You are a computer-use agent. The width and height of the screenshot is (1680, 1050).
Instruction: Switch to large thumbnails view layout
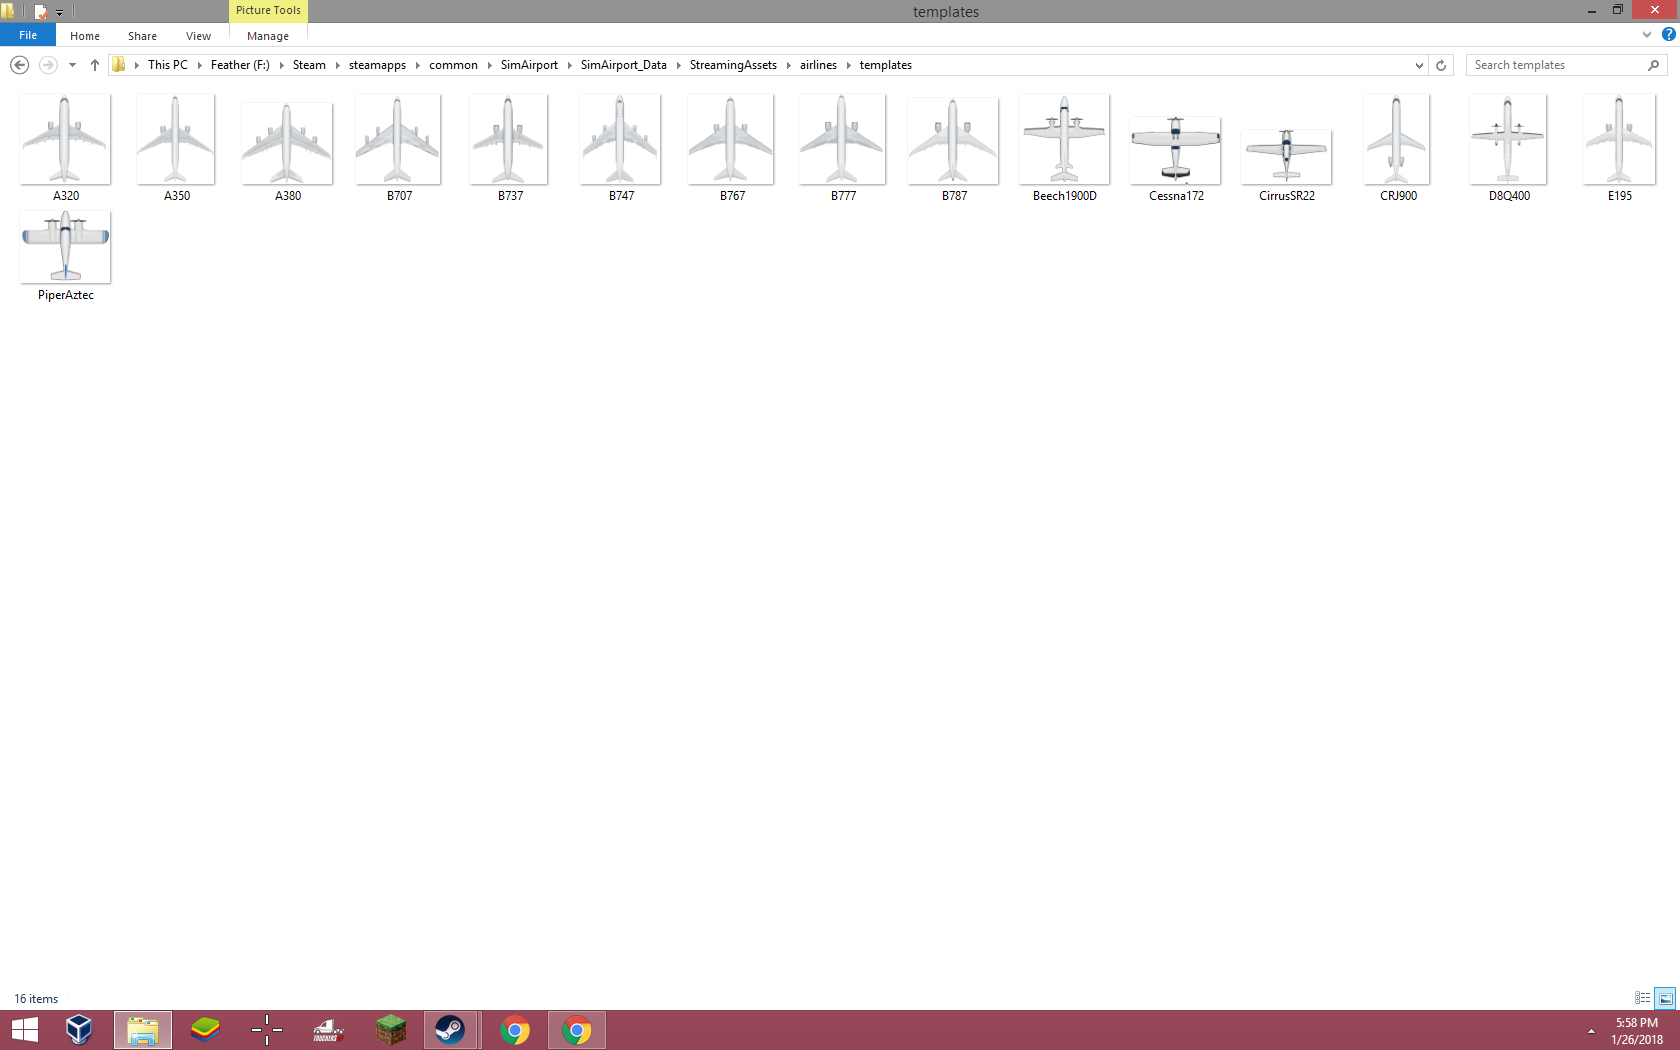tap(1665, 998)
